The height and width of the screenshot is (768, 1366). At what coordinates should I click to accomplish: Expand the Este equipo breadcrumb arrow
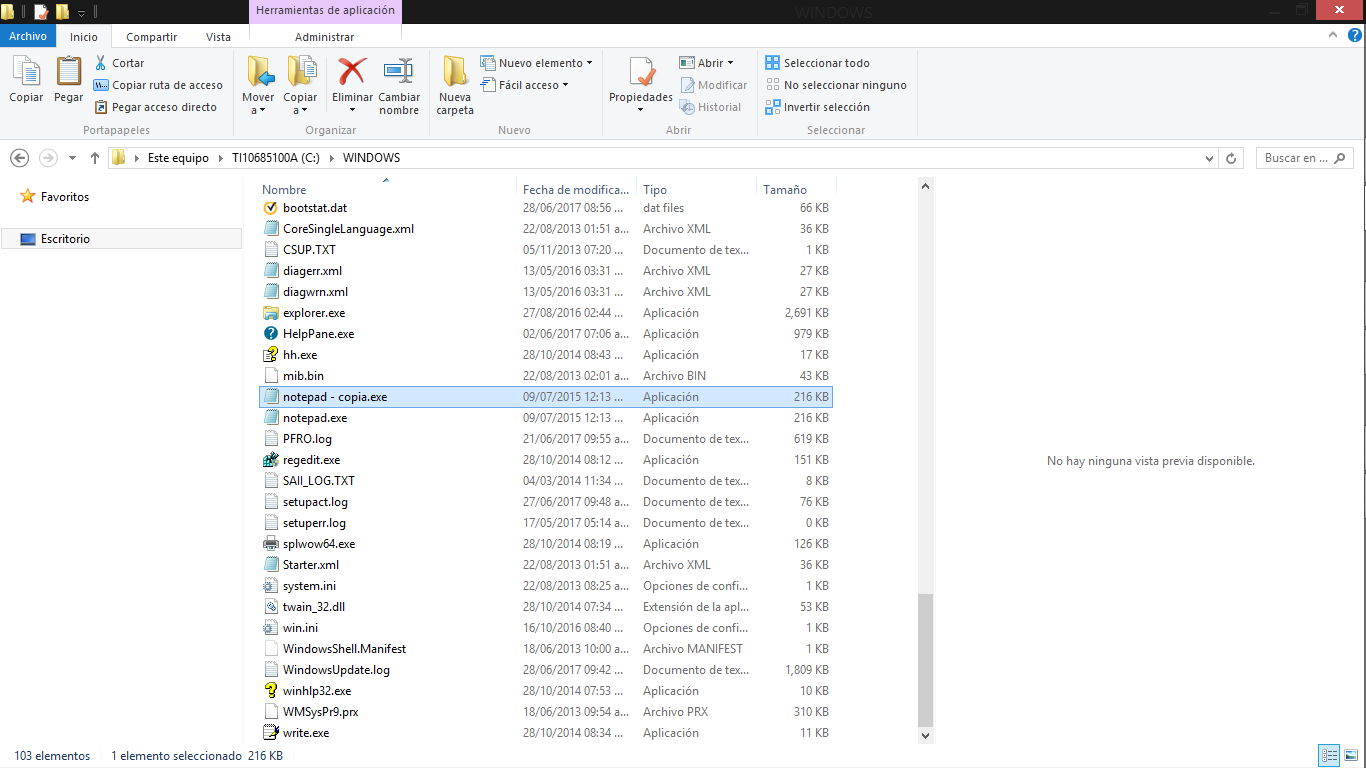(220, 158)
